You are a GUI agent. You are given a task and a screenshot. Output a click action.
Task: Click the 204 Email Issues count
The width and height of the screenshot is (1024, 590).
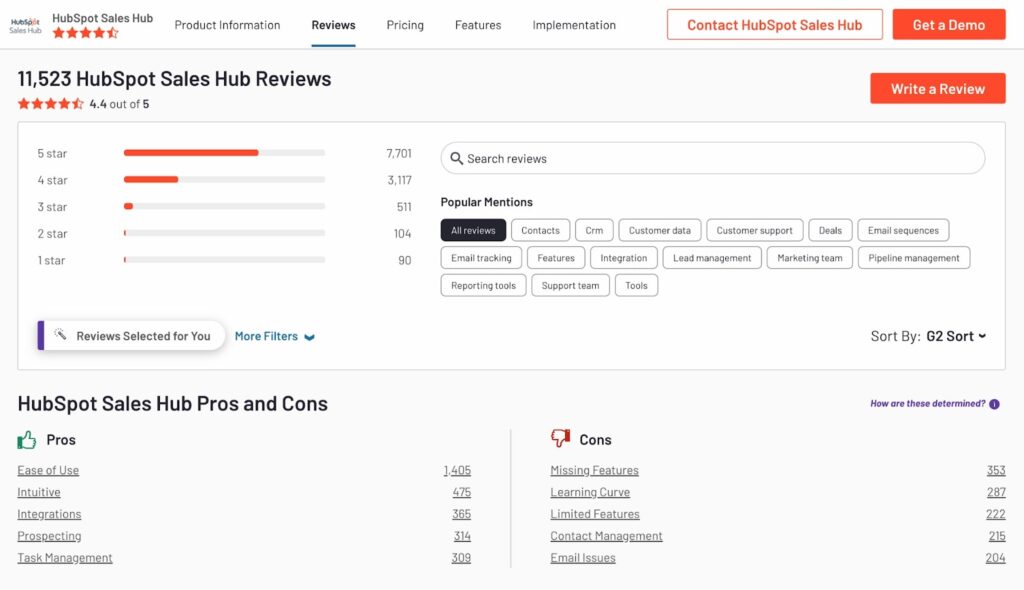(995, 557)
